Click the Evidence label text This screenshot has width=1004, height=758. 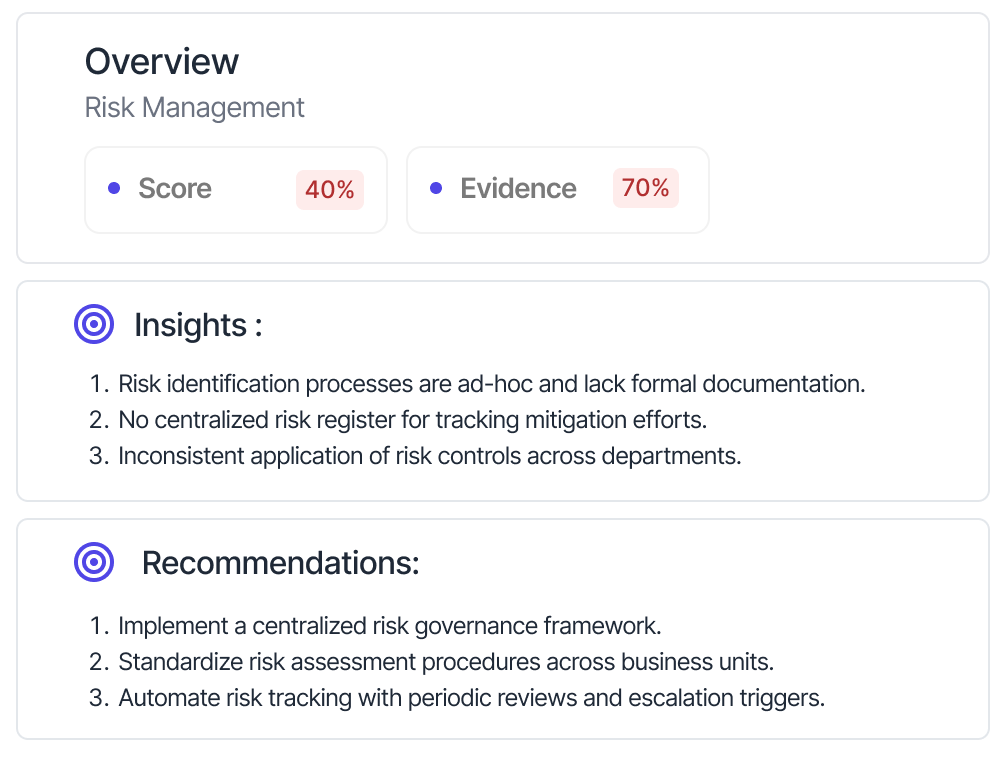[519, 188]
